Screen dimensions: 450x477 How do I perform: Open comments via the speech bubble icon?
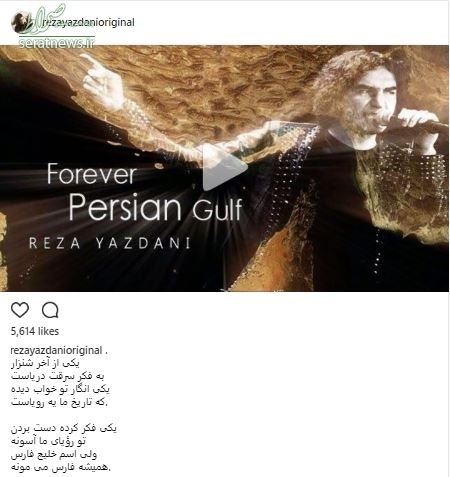(x=50, y=310)
